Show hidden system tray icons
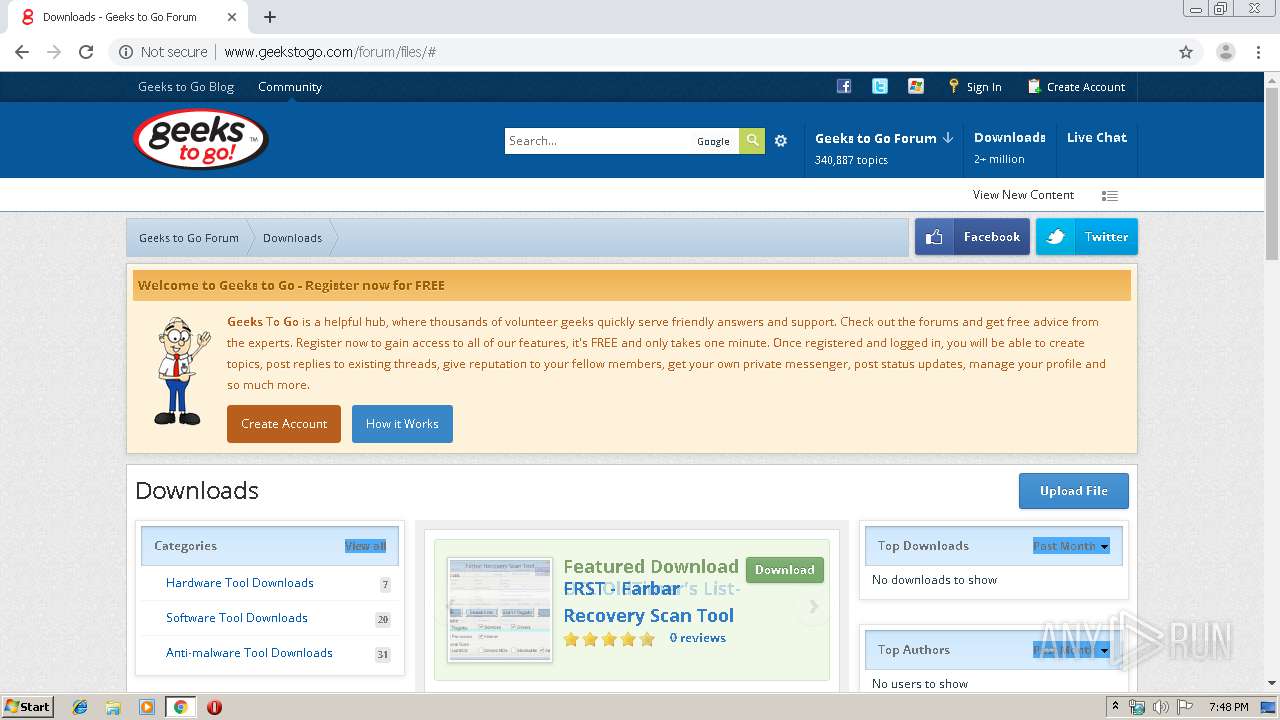This screenshot has width=1280, height=720. click(x=1115, y=707)
